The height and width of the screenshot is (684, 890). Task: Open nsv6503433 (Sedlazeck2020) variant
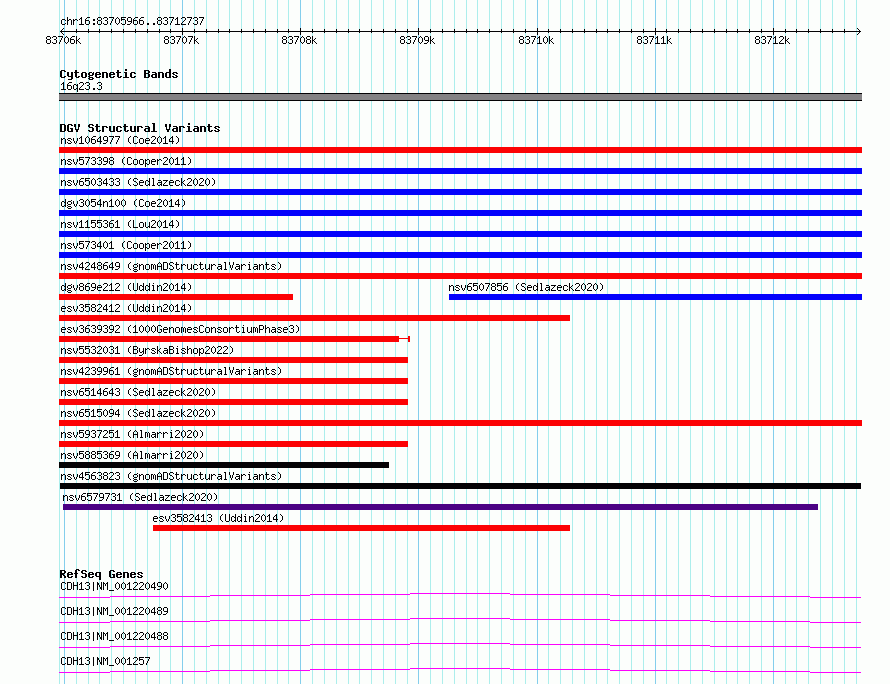pyautogui.click(x=138, y=182)
